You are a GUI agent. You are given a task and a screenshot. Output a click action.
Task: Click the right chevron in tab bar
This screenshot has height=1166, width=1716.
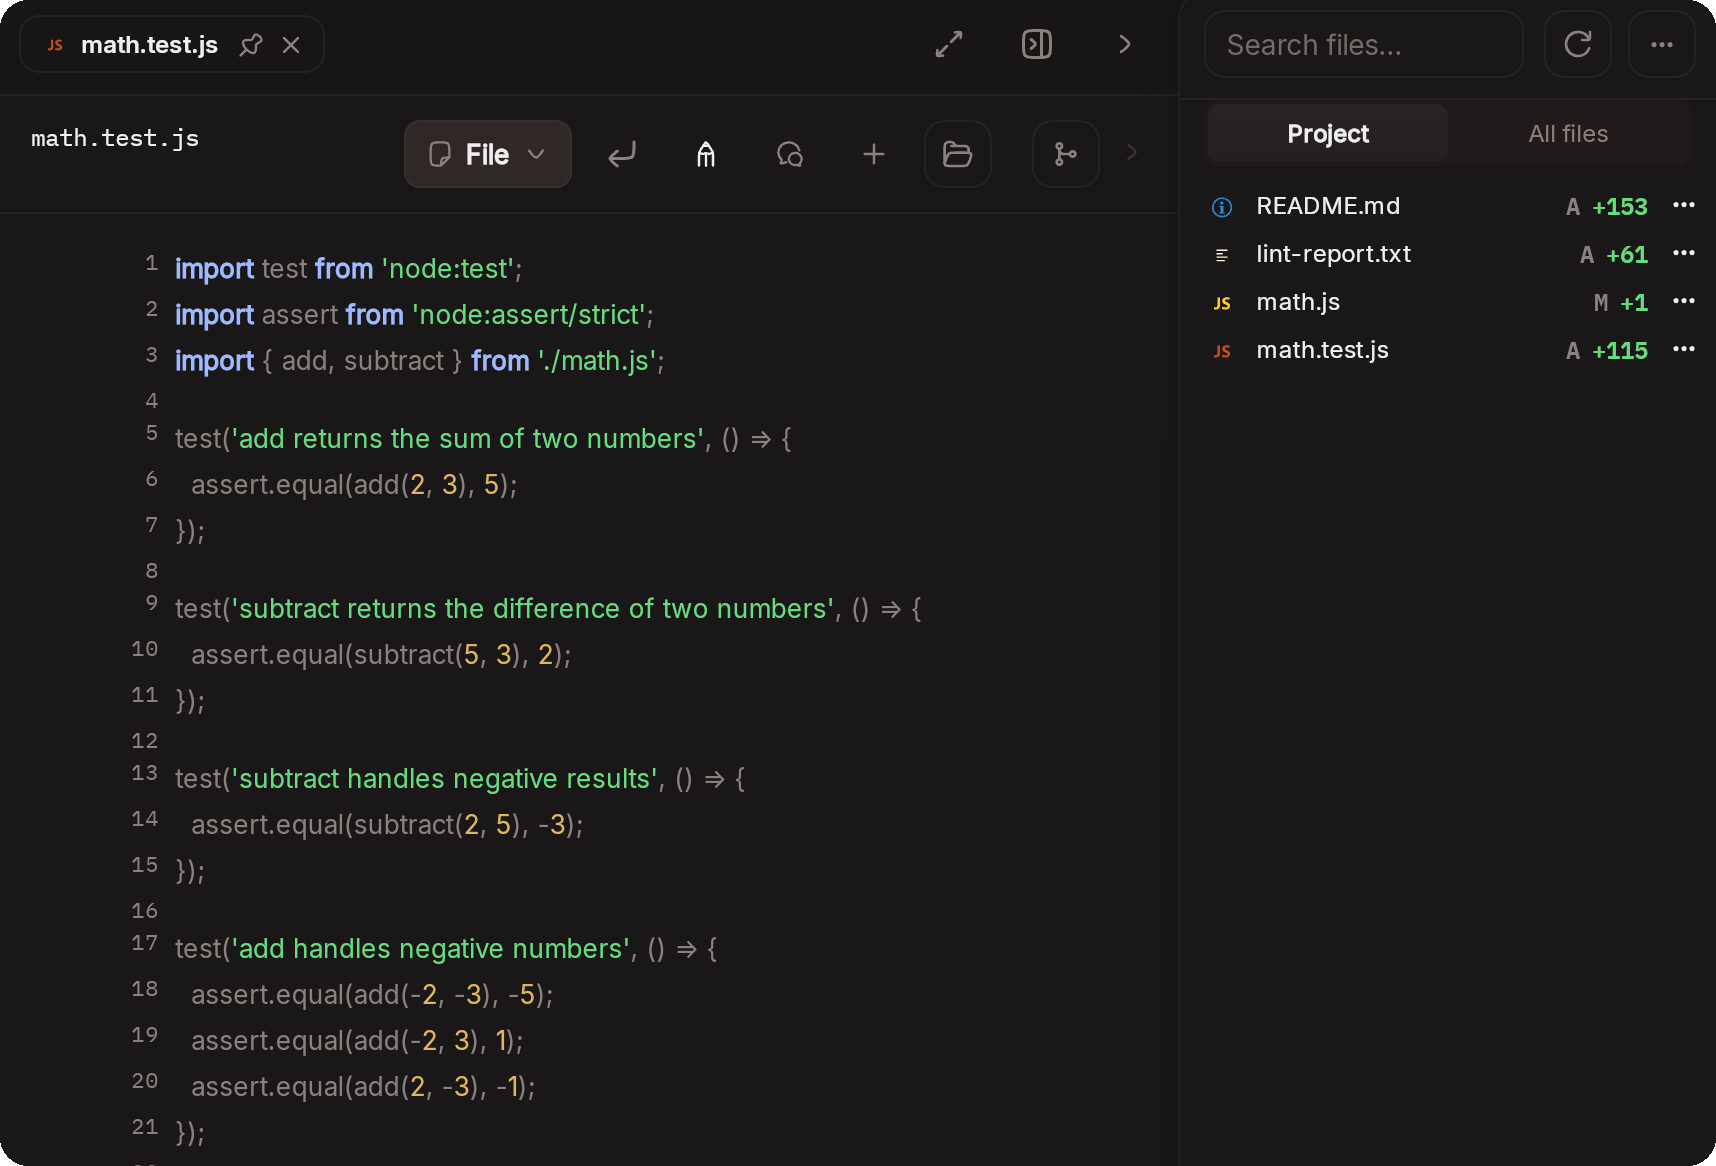pos(1125,44)
